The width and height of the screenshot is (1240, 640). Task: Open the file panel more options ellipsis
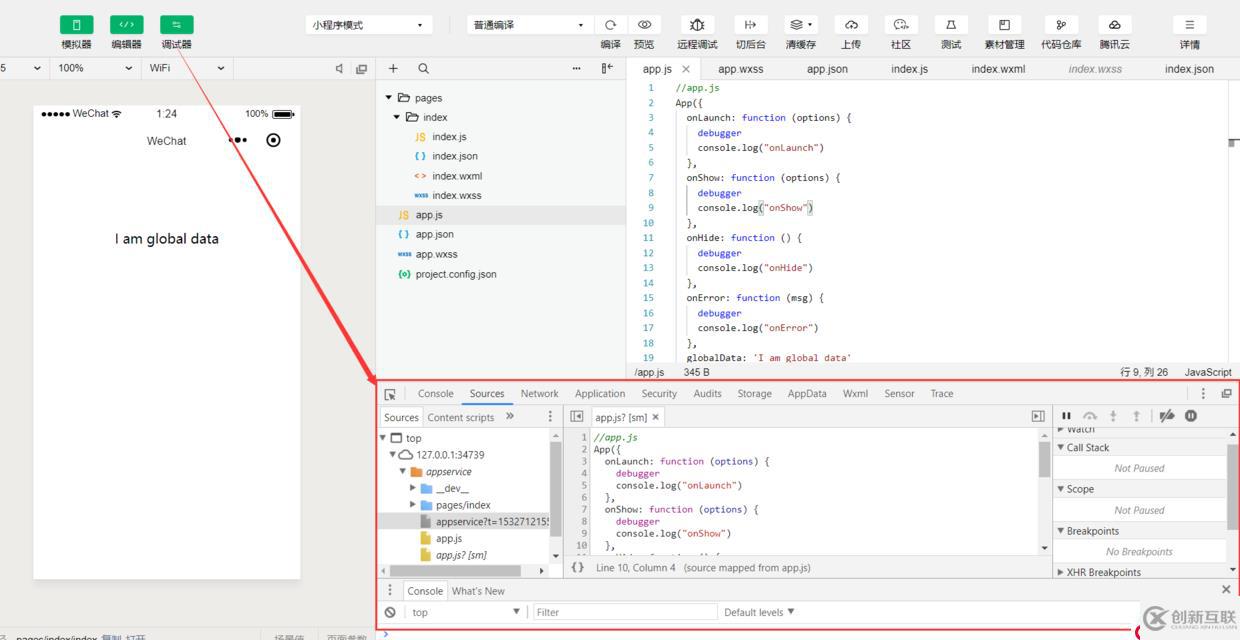coord(576,68)
